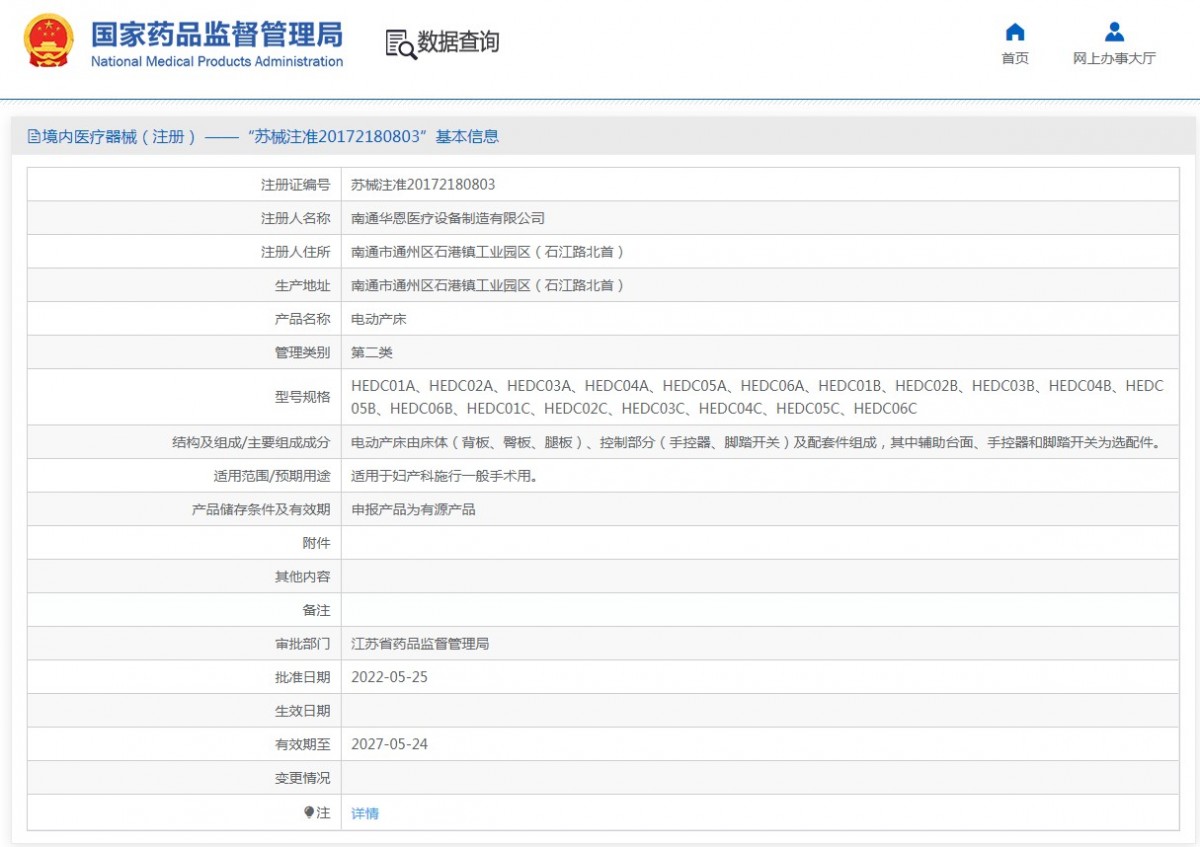Click the 结构及组成 description value
The height and width of the screenshot is (847, 1200).
pos(756,442)
